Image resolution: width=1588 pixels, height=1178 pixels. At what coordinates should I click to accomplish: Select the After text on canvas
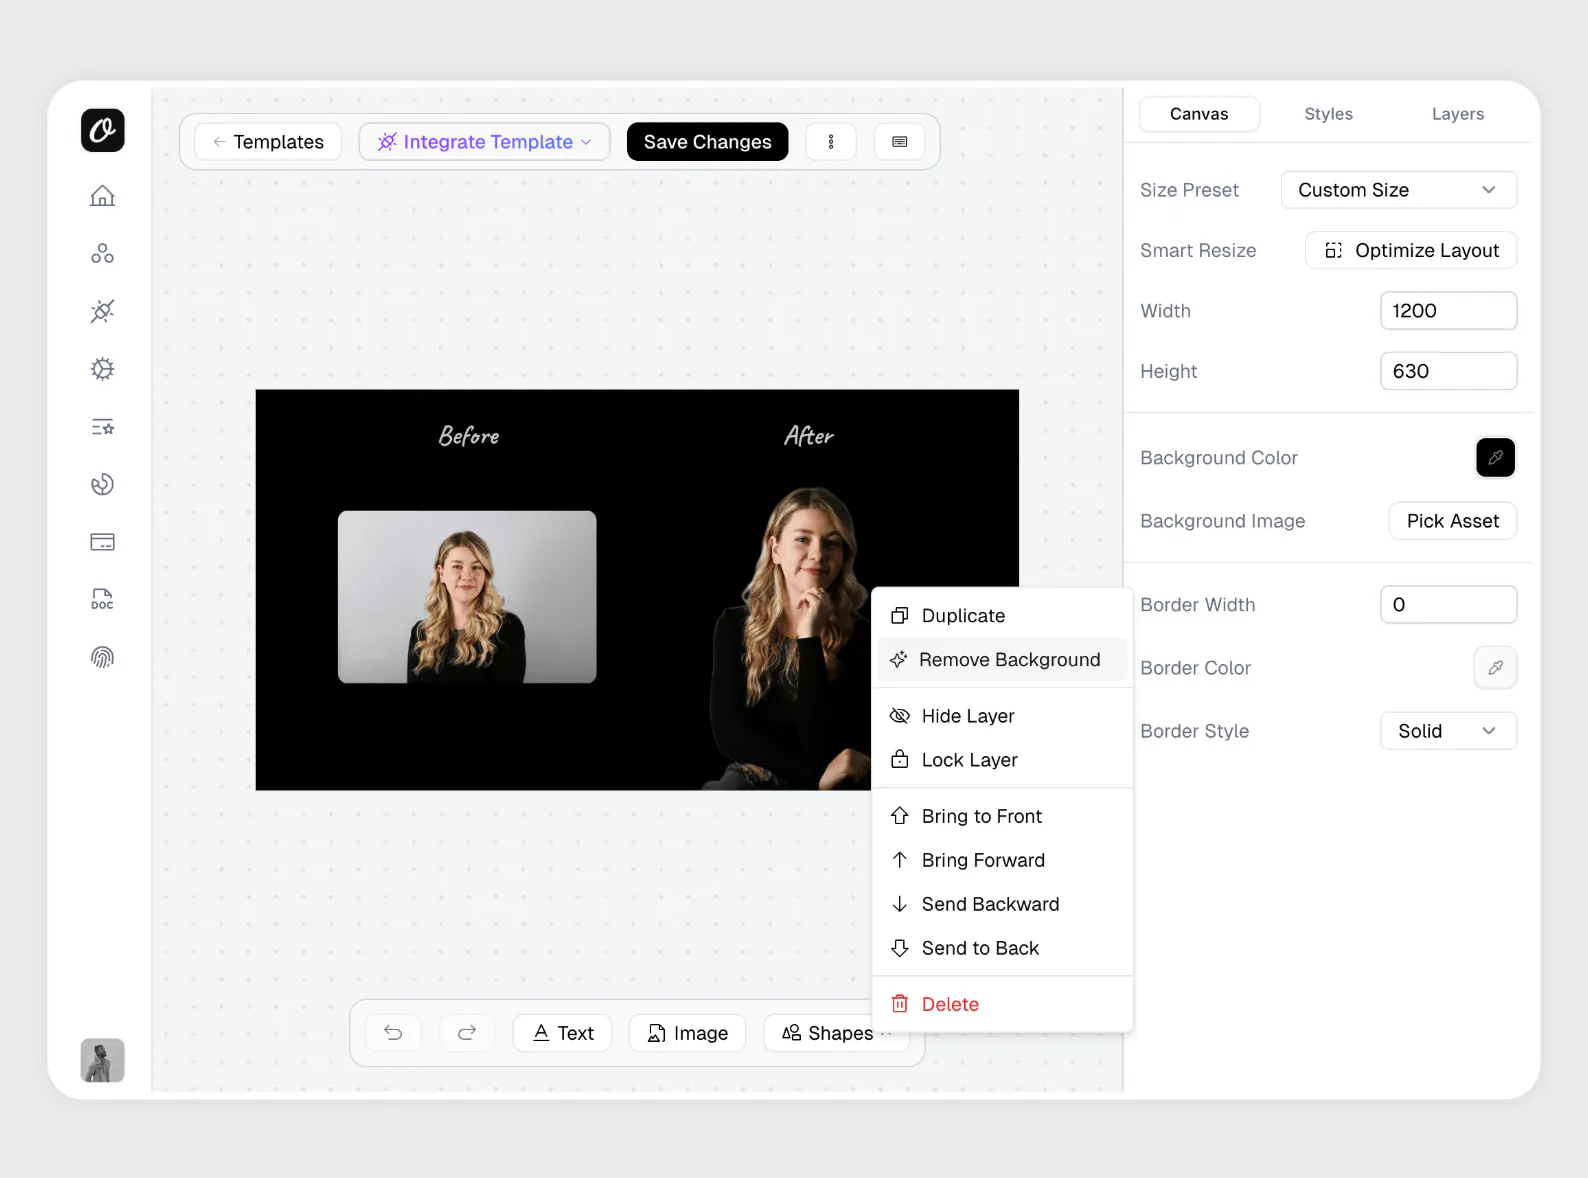[x=808, y=436]
